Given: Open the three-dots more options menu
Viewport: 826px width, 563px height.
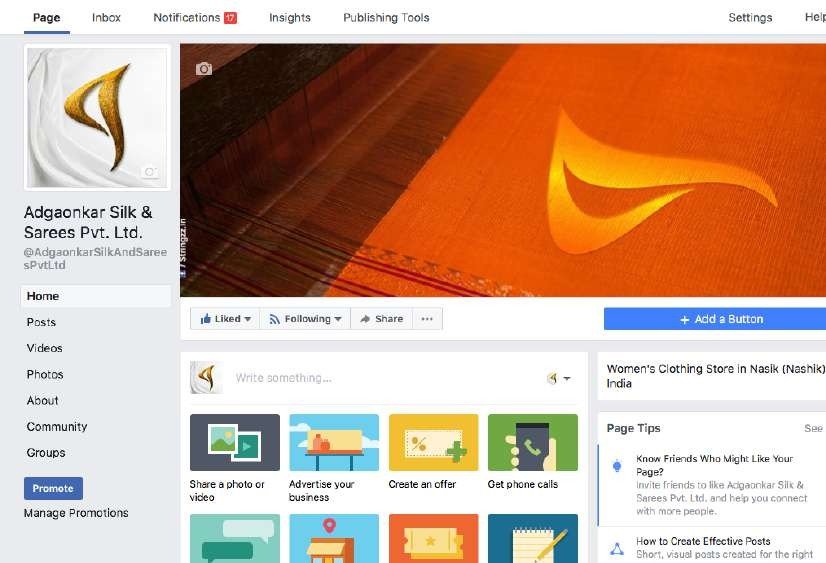Looking at the screenshot, I should coord(427,319).
